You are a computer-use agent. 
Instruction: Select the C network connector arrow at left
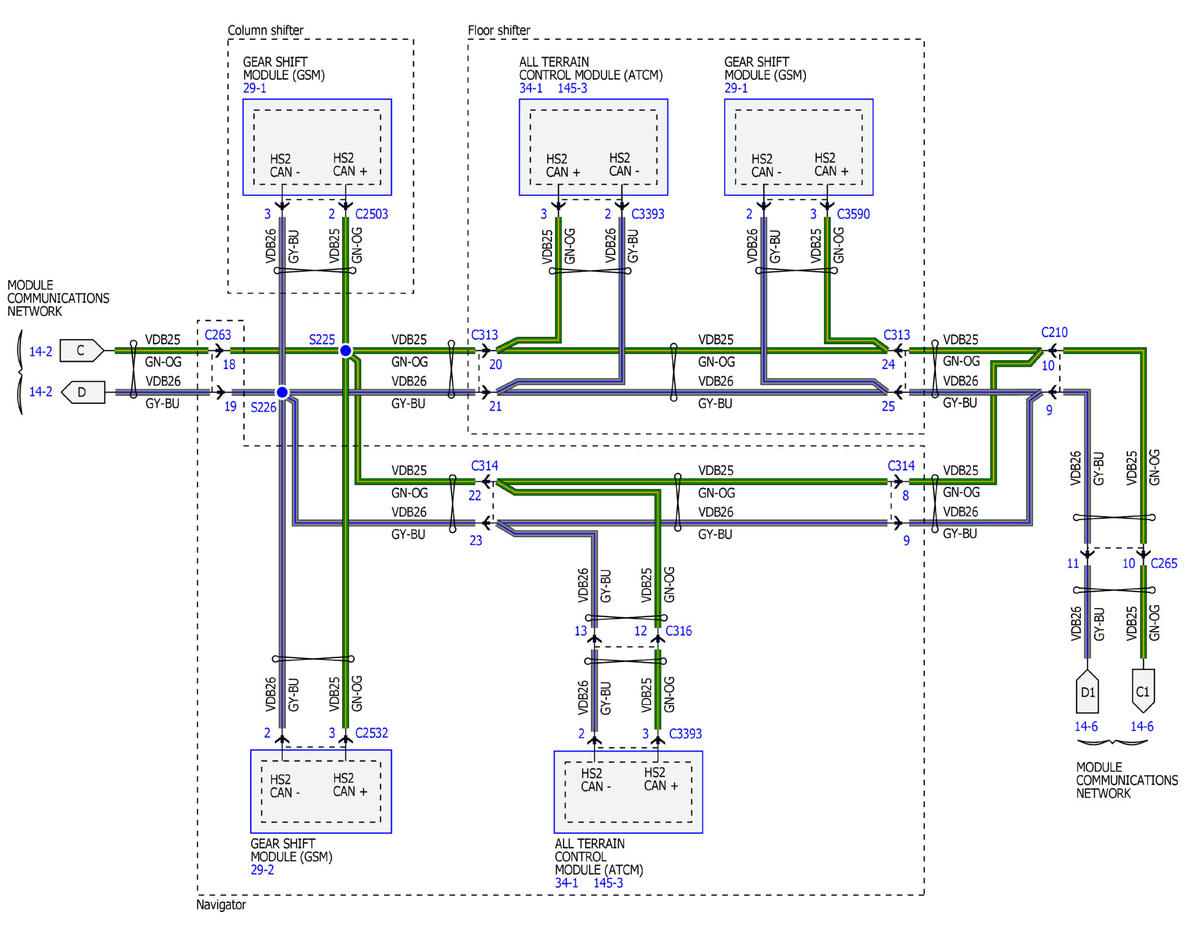84,350
